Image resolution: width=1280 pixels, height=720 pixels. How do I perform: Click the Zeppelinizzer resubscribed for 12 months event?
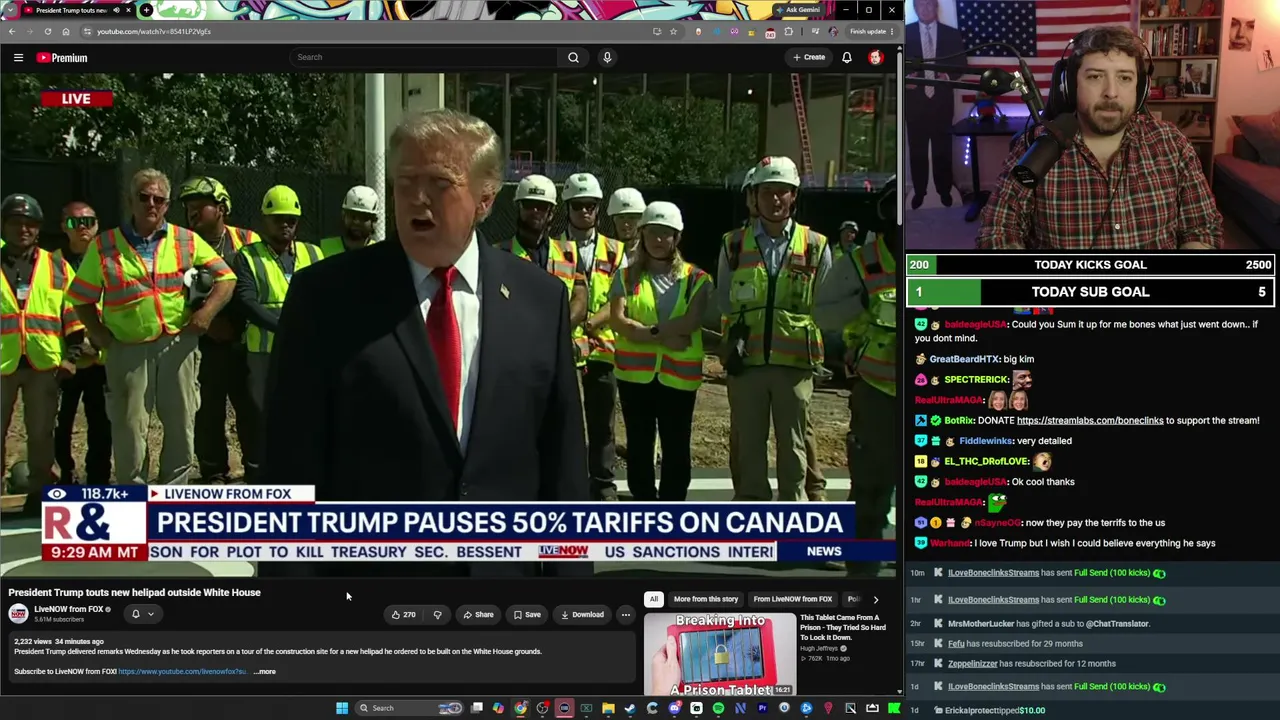[1091, 664]
